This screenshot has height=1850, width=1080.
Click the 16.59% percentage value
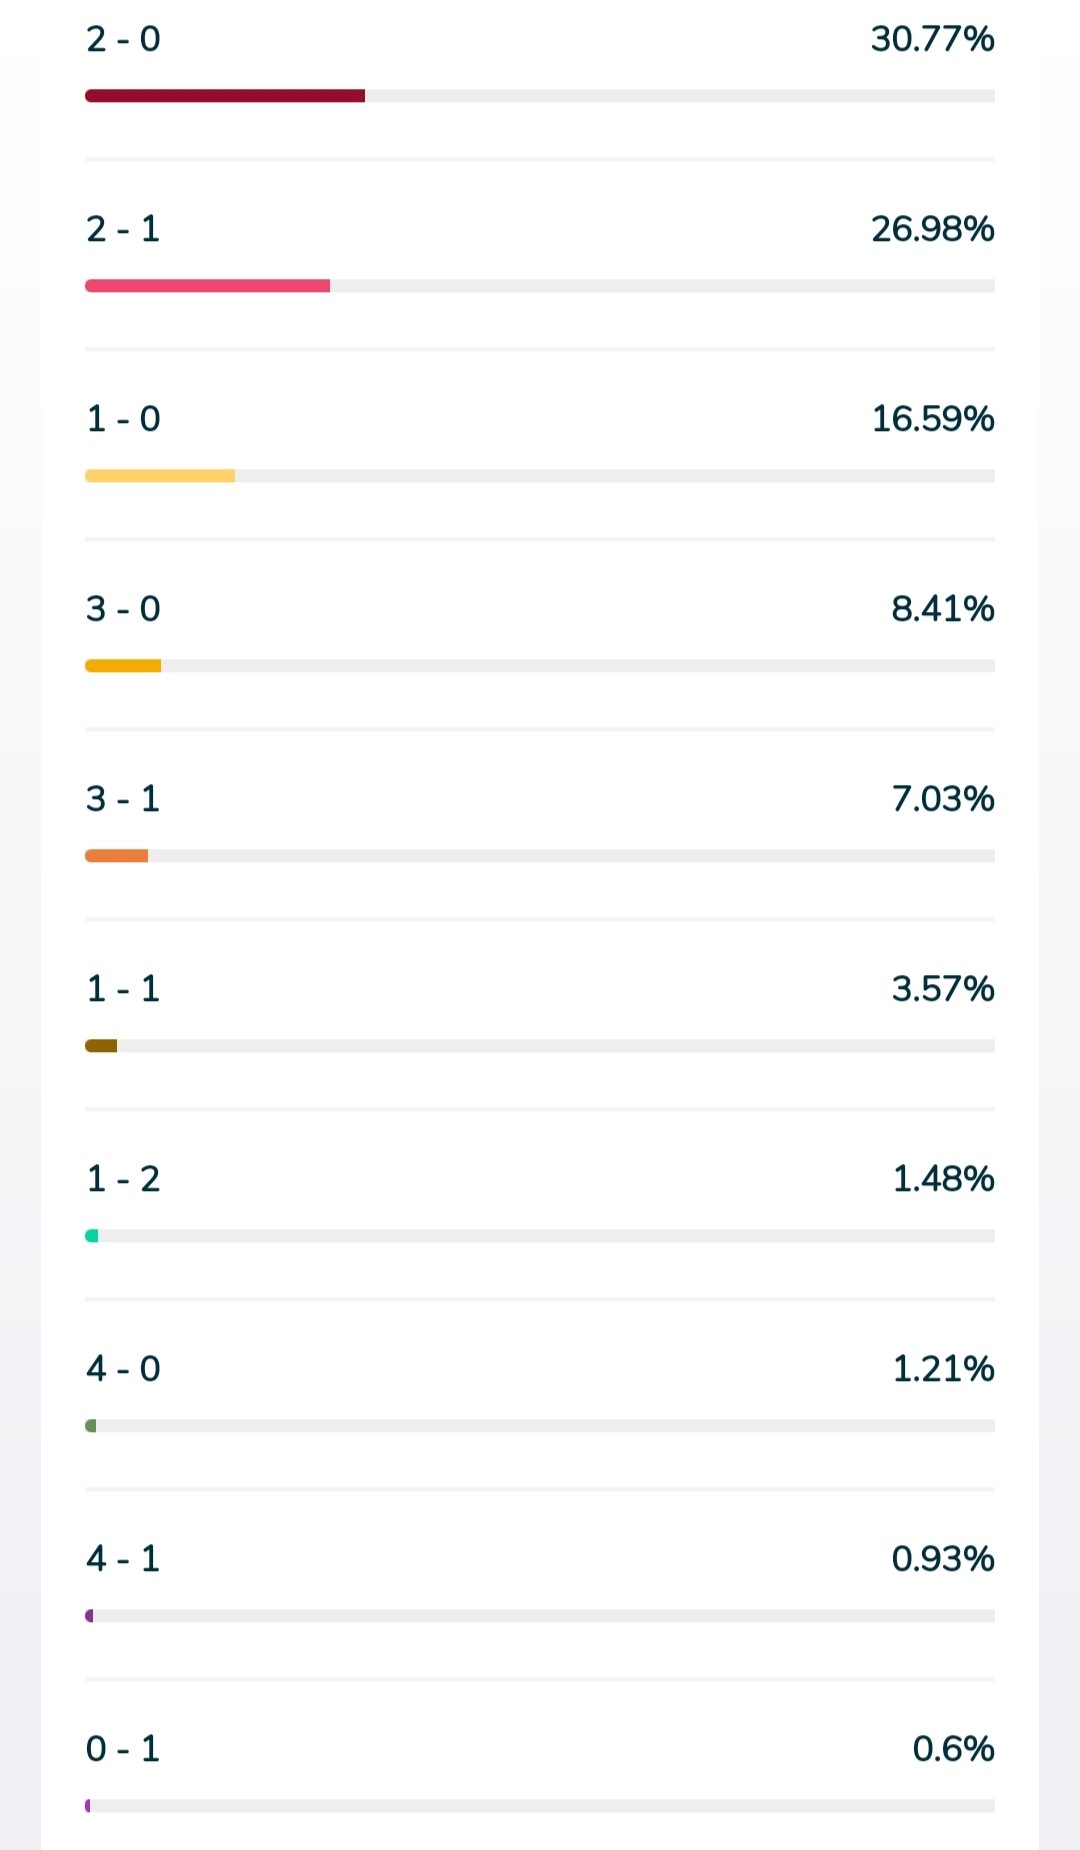point(932,419)
